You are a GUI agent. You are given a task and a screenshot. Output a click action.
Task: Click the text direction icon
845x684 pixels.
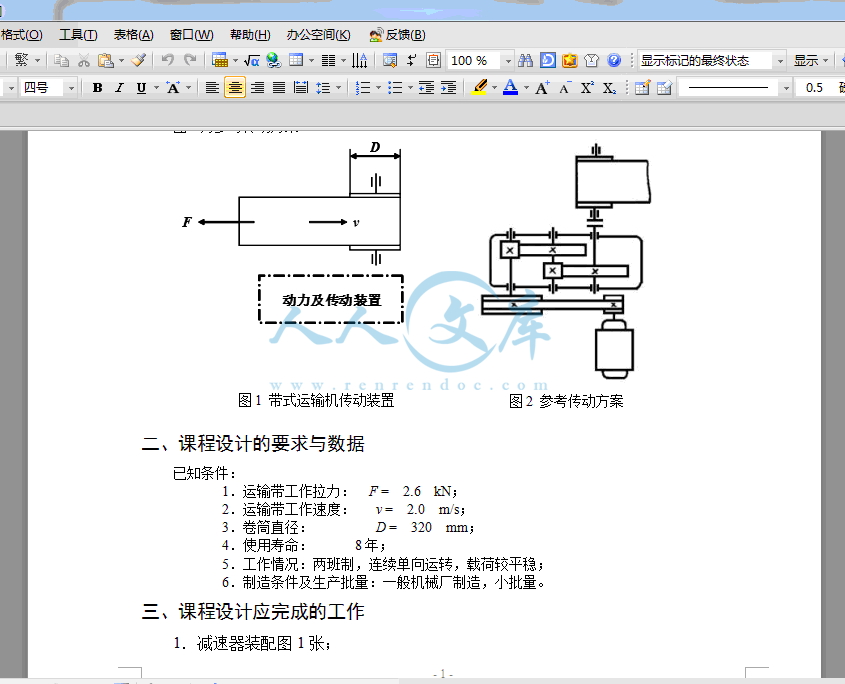click(x=359, y=60)
